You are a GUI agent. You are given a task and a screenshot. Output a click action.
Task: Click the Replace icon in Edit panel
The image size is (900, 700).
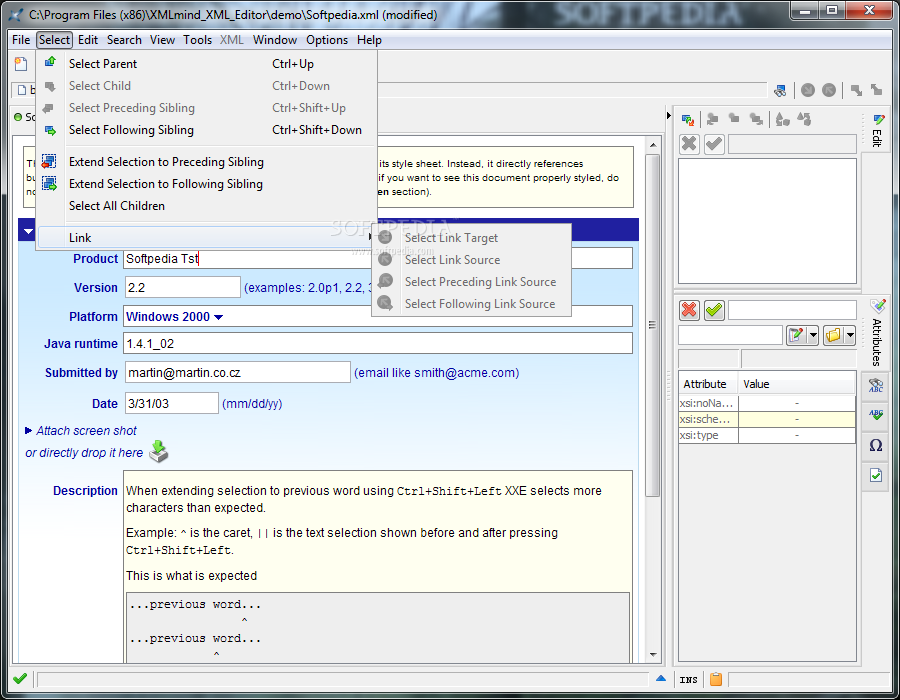(688, 119)
